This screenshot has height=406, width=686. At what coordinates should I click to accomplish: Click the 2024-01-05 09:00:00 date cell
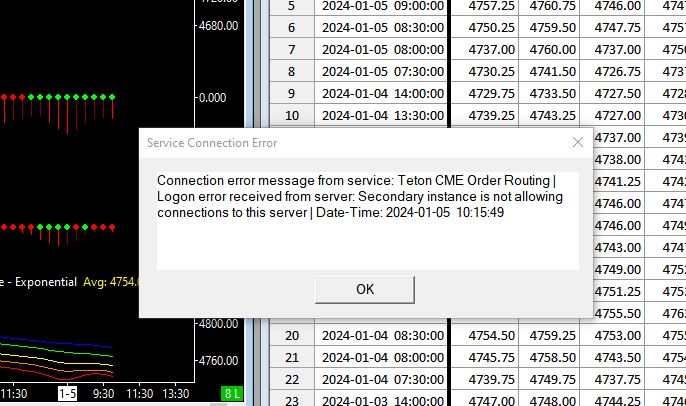382,6
